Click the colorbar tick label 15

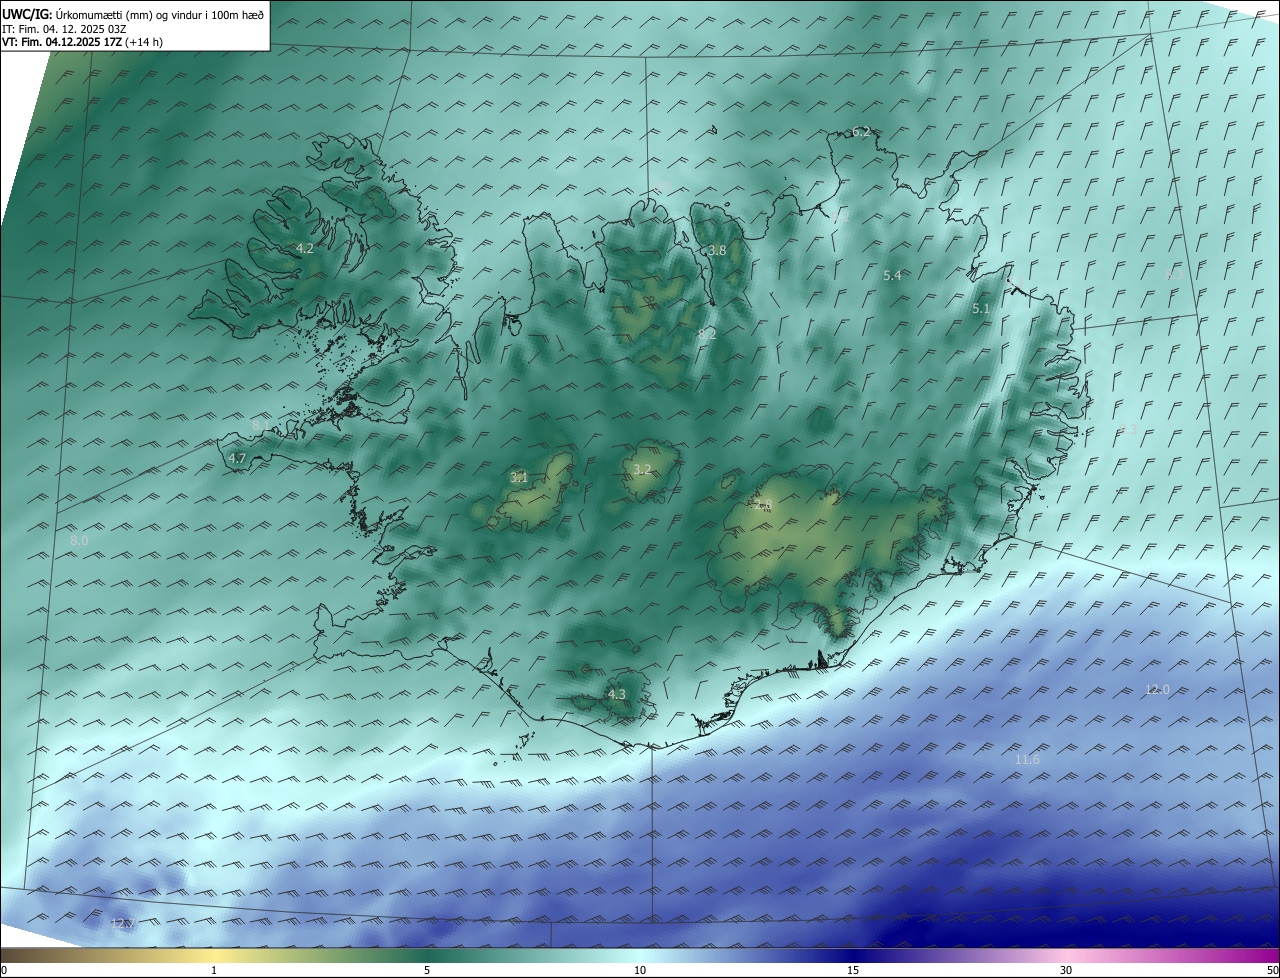853,970
